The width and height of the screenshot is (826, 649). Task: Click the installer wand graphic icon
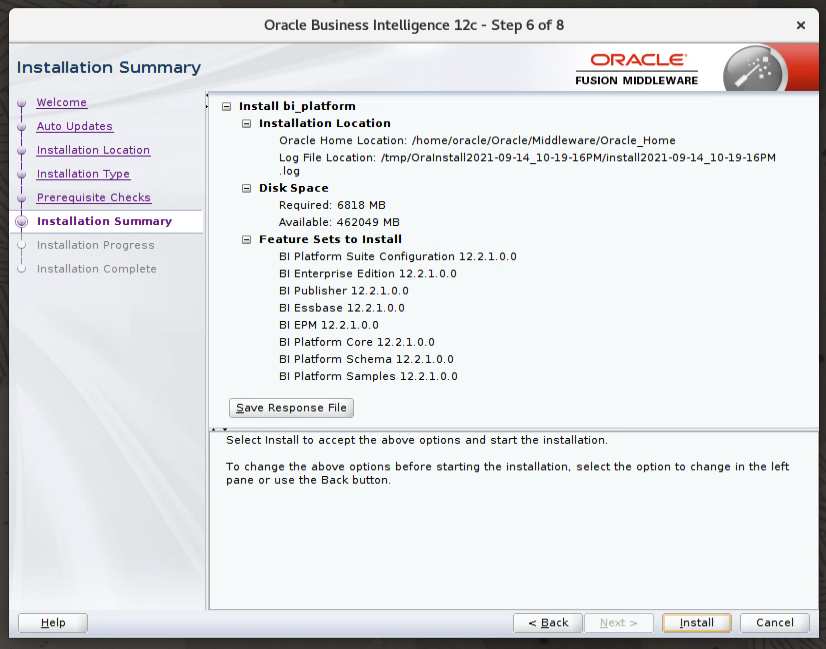pyautogui.click(x=755, y=69)
